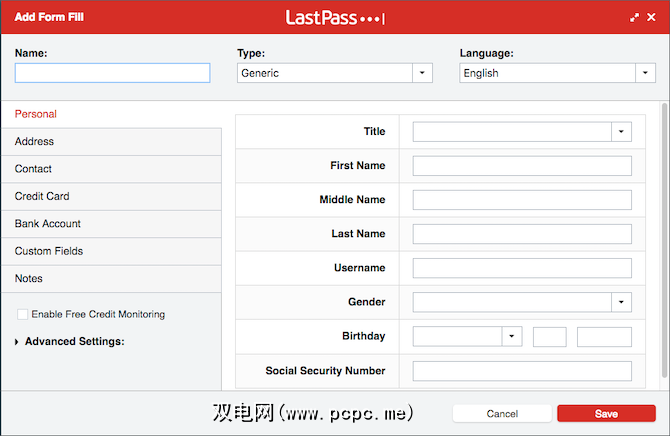The image size is (670, 436).
Task: Click the First Name field
Action: click(x=522, y=166)
